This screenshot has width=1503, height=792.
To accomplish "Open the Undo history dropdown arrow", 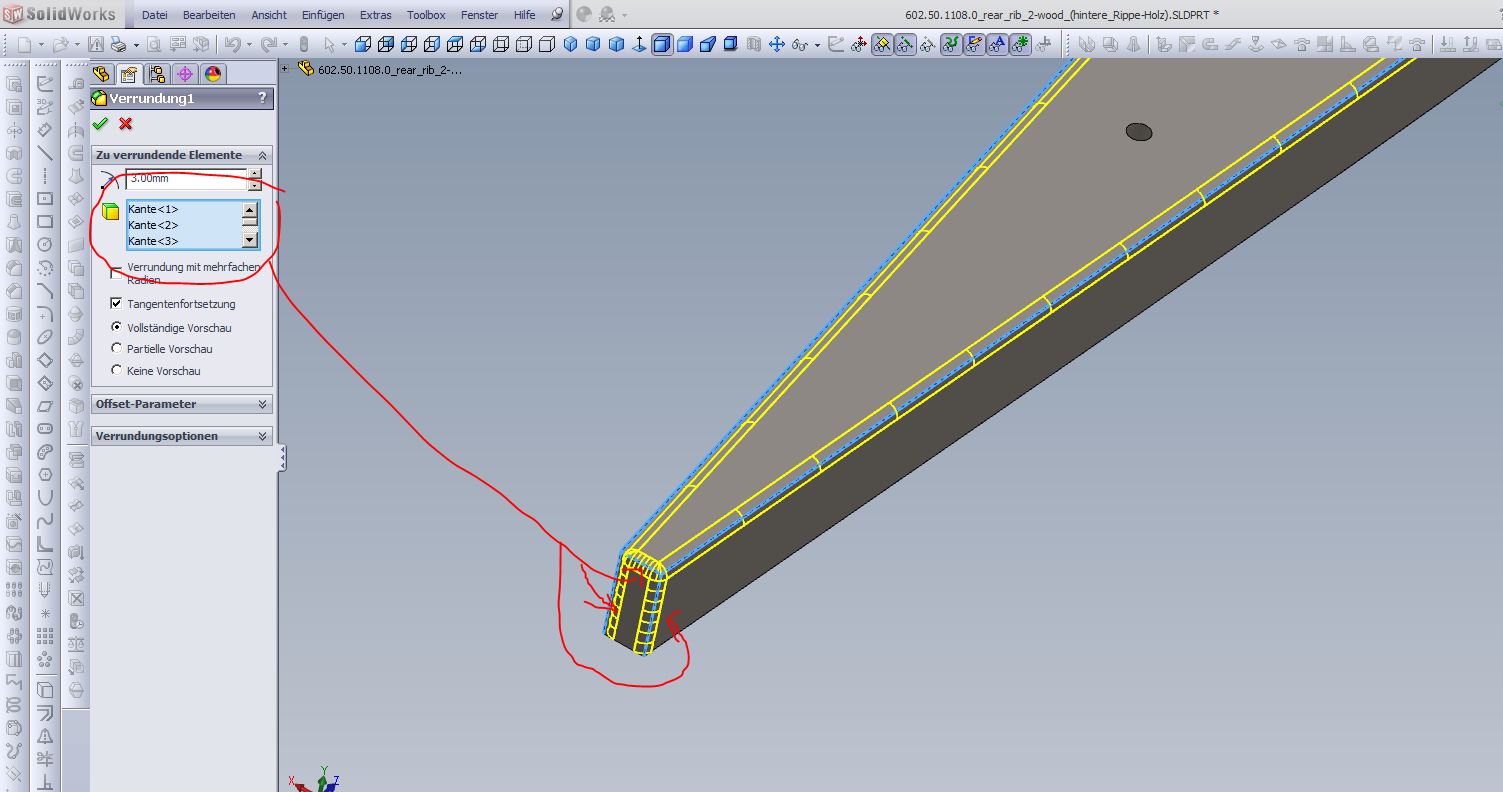I will (248, 45).
